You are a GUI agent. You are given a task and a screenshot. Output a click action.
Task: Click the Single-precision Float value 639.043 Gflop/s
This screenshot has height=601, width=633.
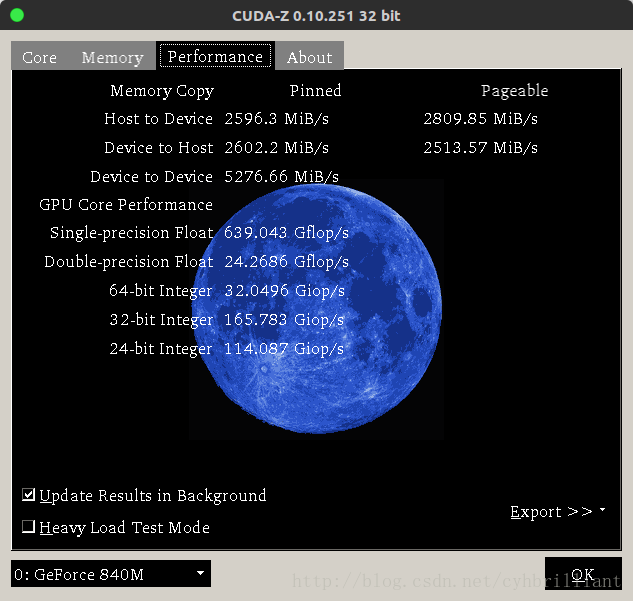286,233
